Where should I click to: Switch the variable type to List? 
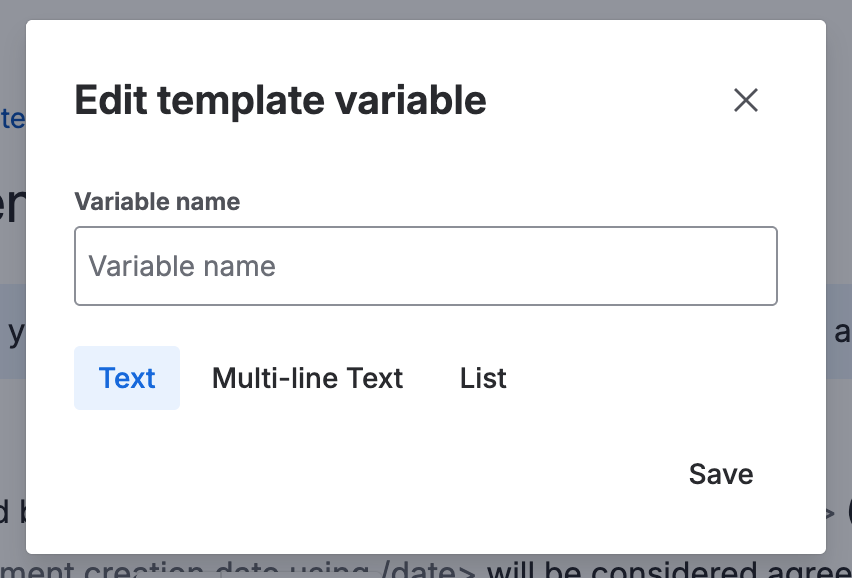[483, 378]
